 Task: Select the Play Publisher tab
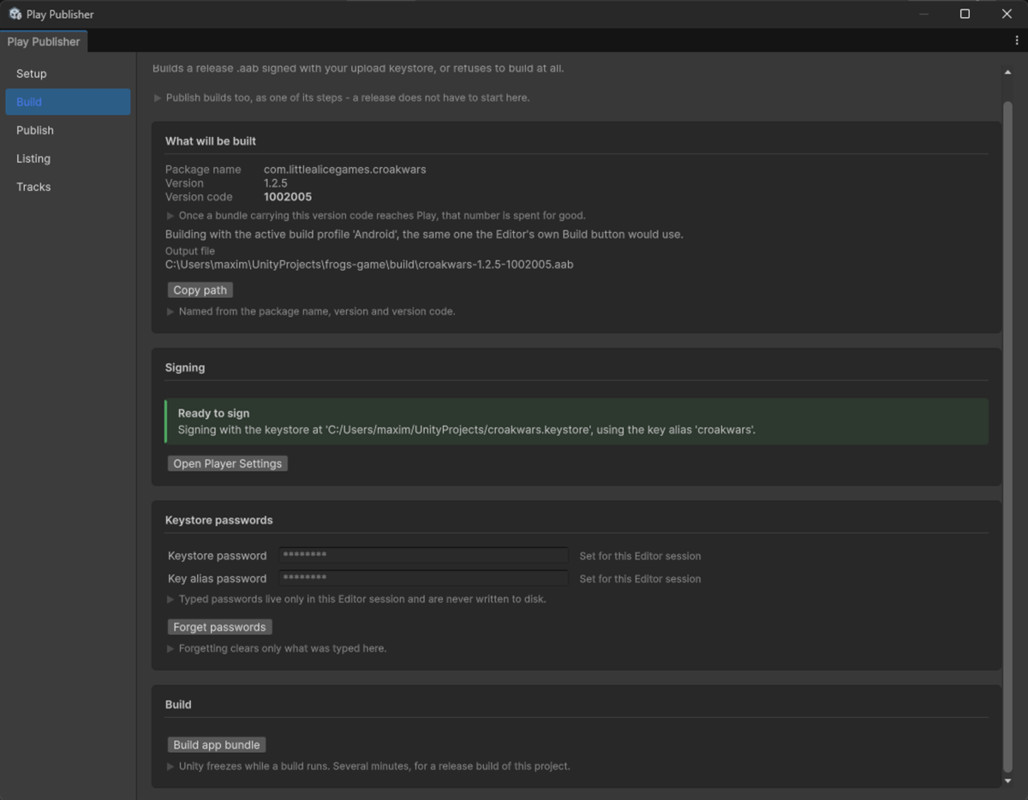pyautogui.click(x=43, y=41)
